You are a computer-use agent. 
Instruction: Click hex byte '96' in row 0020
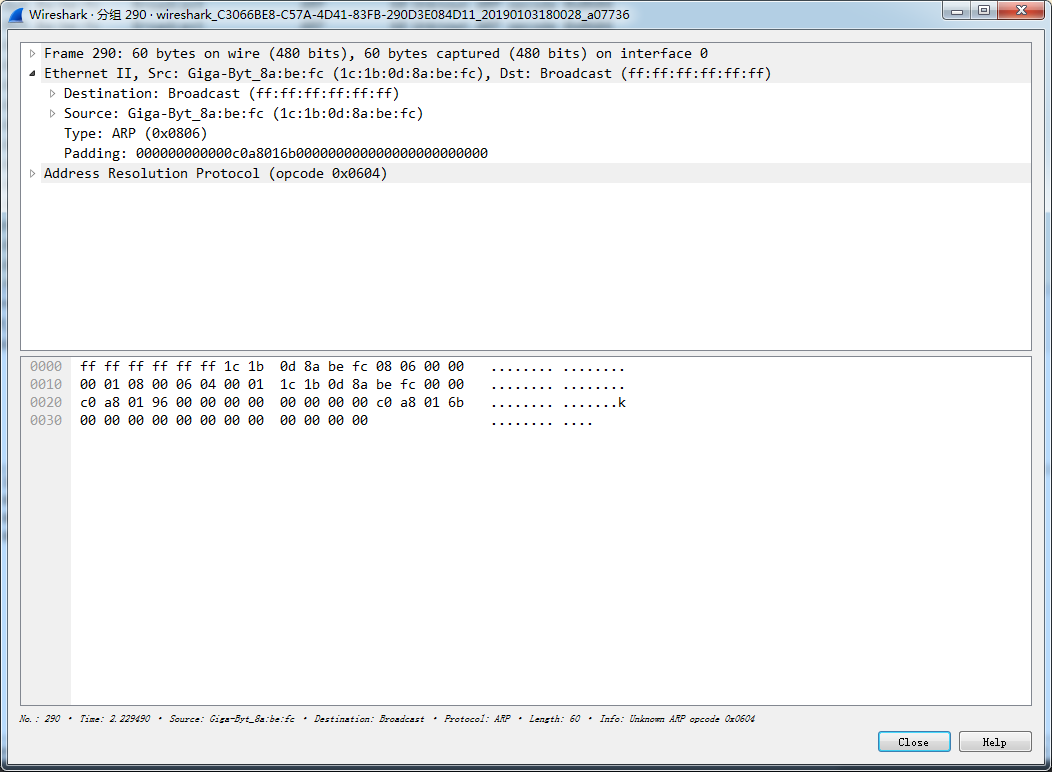(x=160, y=402)
